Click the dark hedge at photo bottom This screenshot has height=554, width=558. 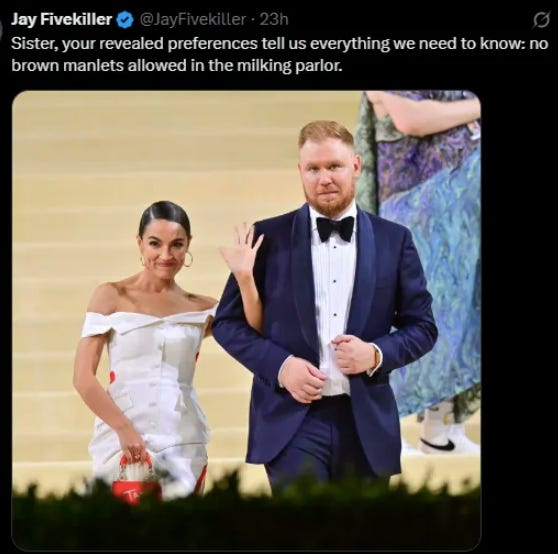(x=246, y=516)
